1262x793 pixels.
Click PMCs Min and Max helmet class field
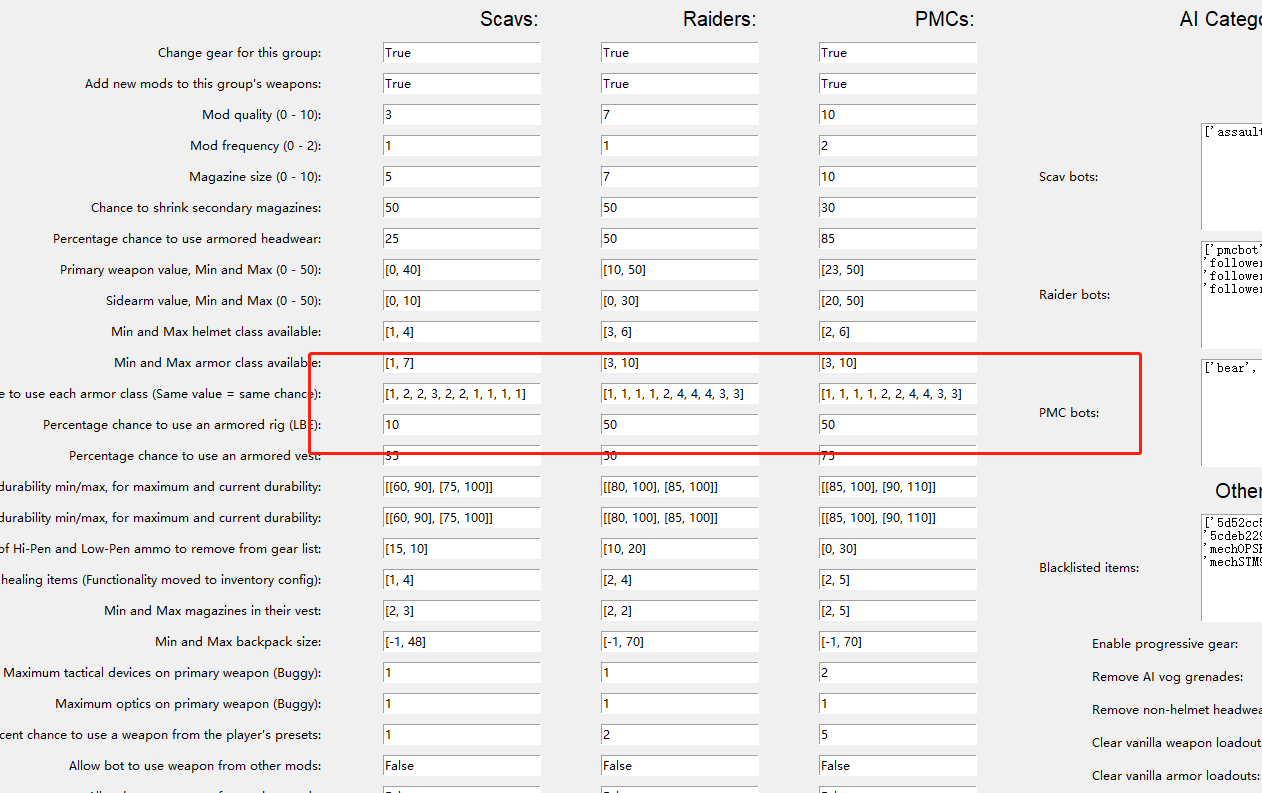coord(897,332)
